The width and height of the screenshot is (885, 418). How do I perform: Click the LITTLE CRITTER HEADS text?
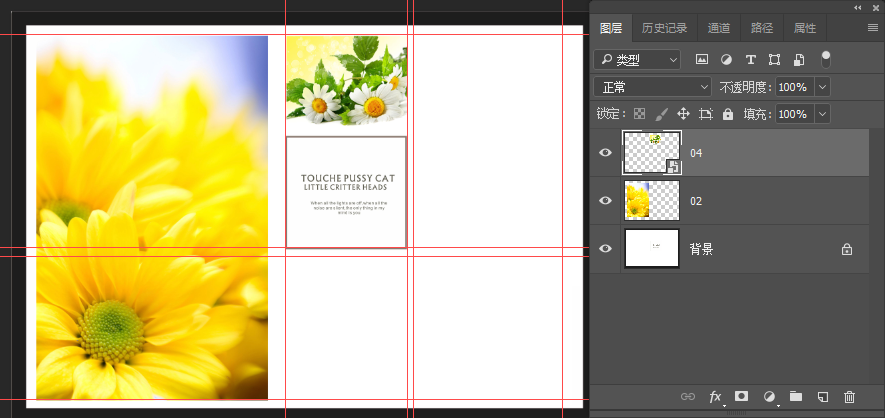[x=345, y=187]
